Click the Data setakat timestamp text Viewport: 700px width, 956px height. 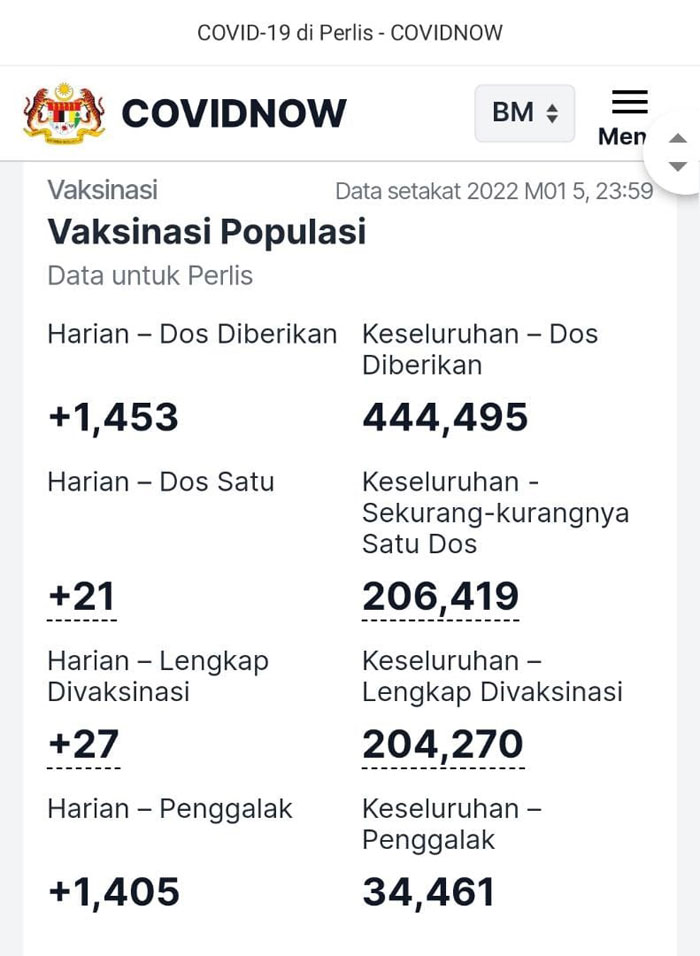(x=494, y=191)
